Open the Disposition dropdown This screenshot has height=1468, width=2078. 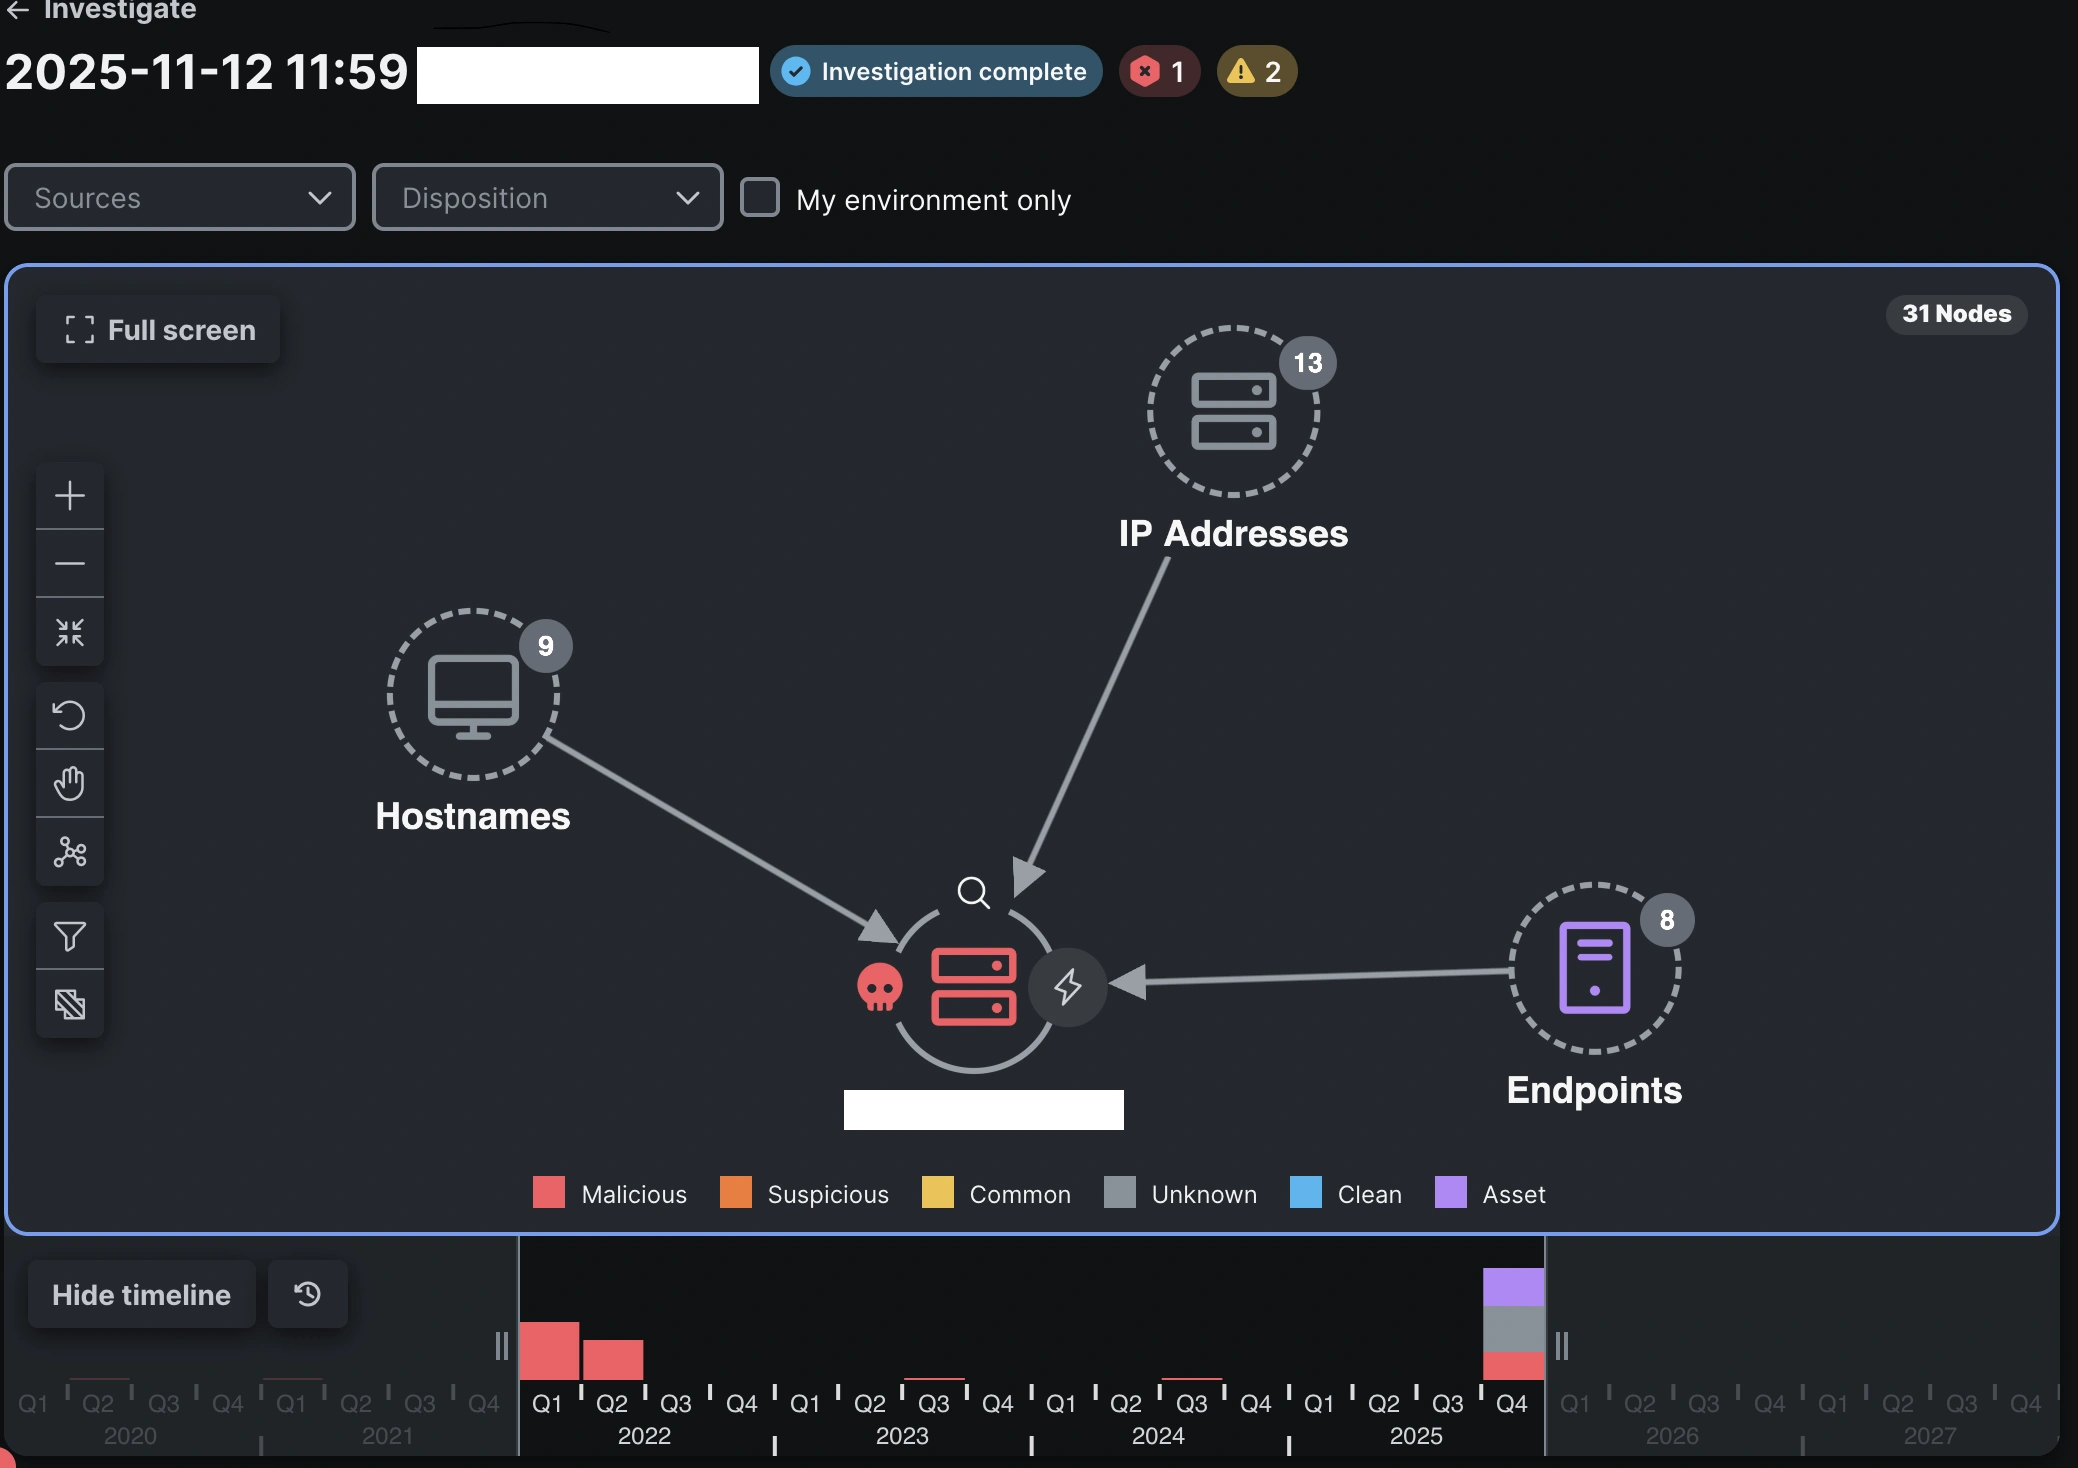coord(546,197)
